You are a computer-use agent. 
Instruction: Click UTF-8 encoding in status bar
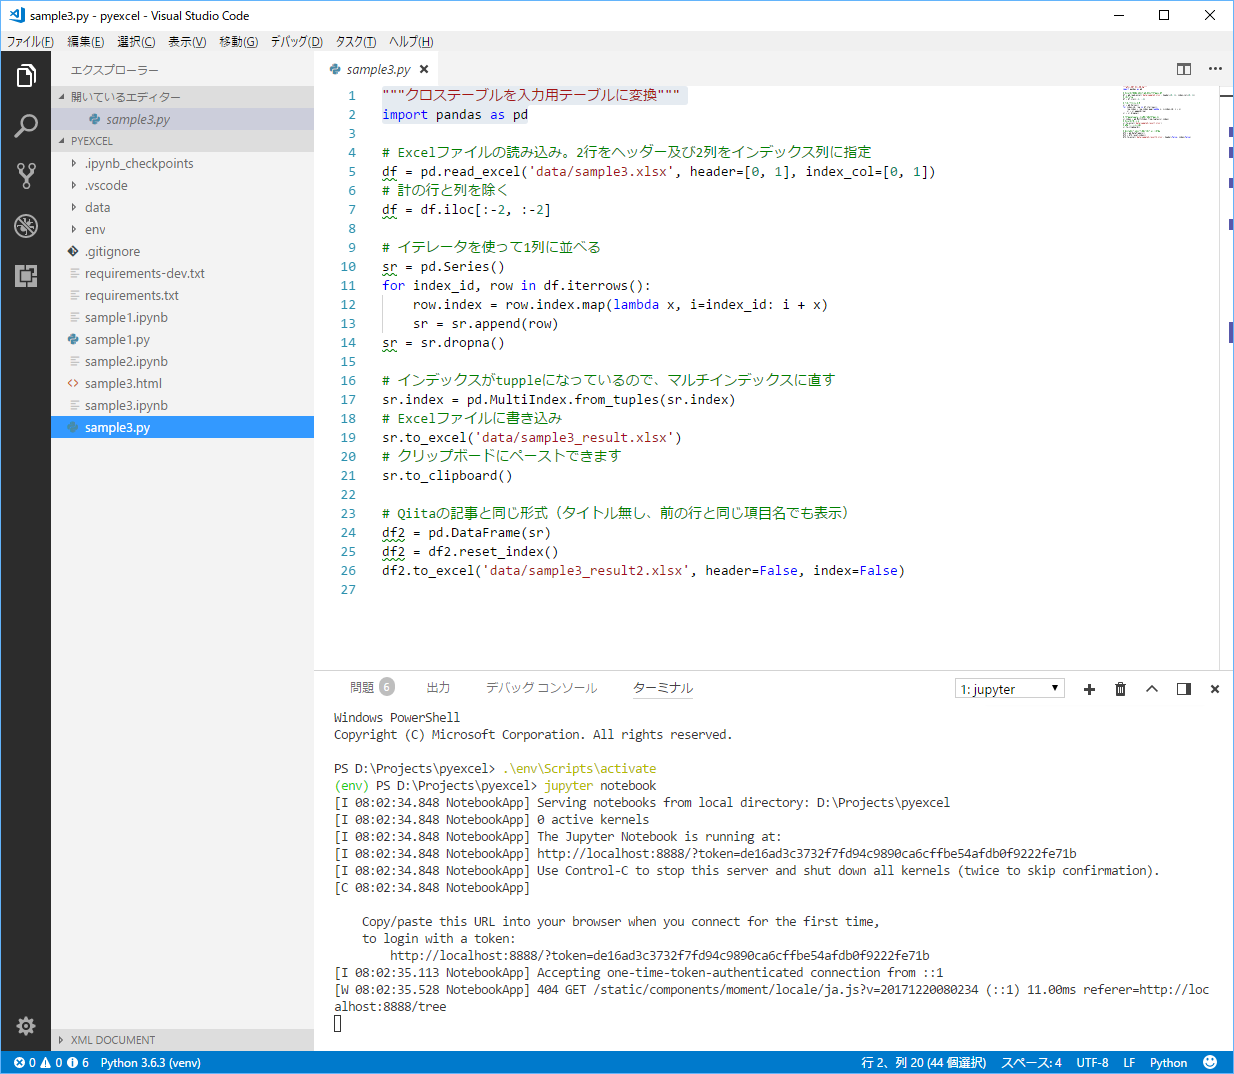[x=1092, y=1062]
